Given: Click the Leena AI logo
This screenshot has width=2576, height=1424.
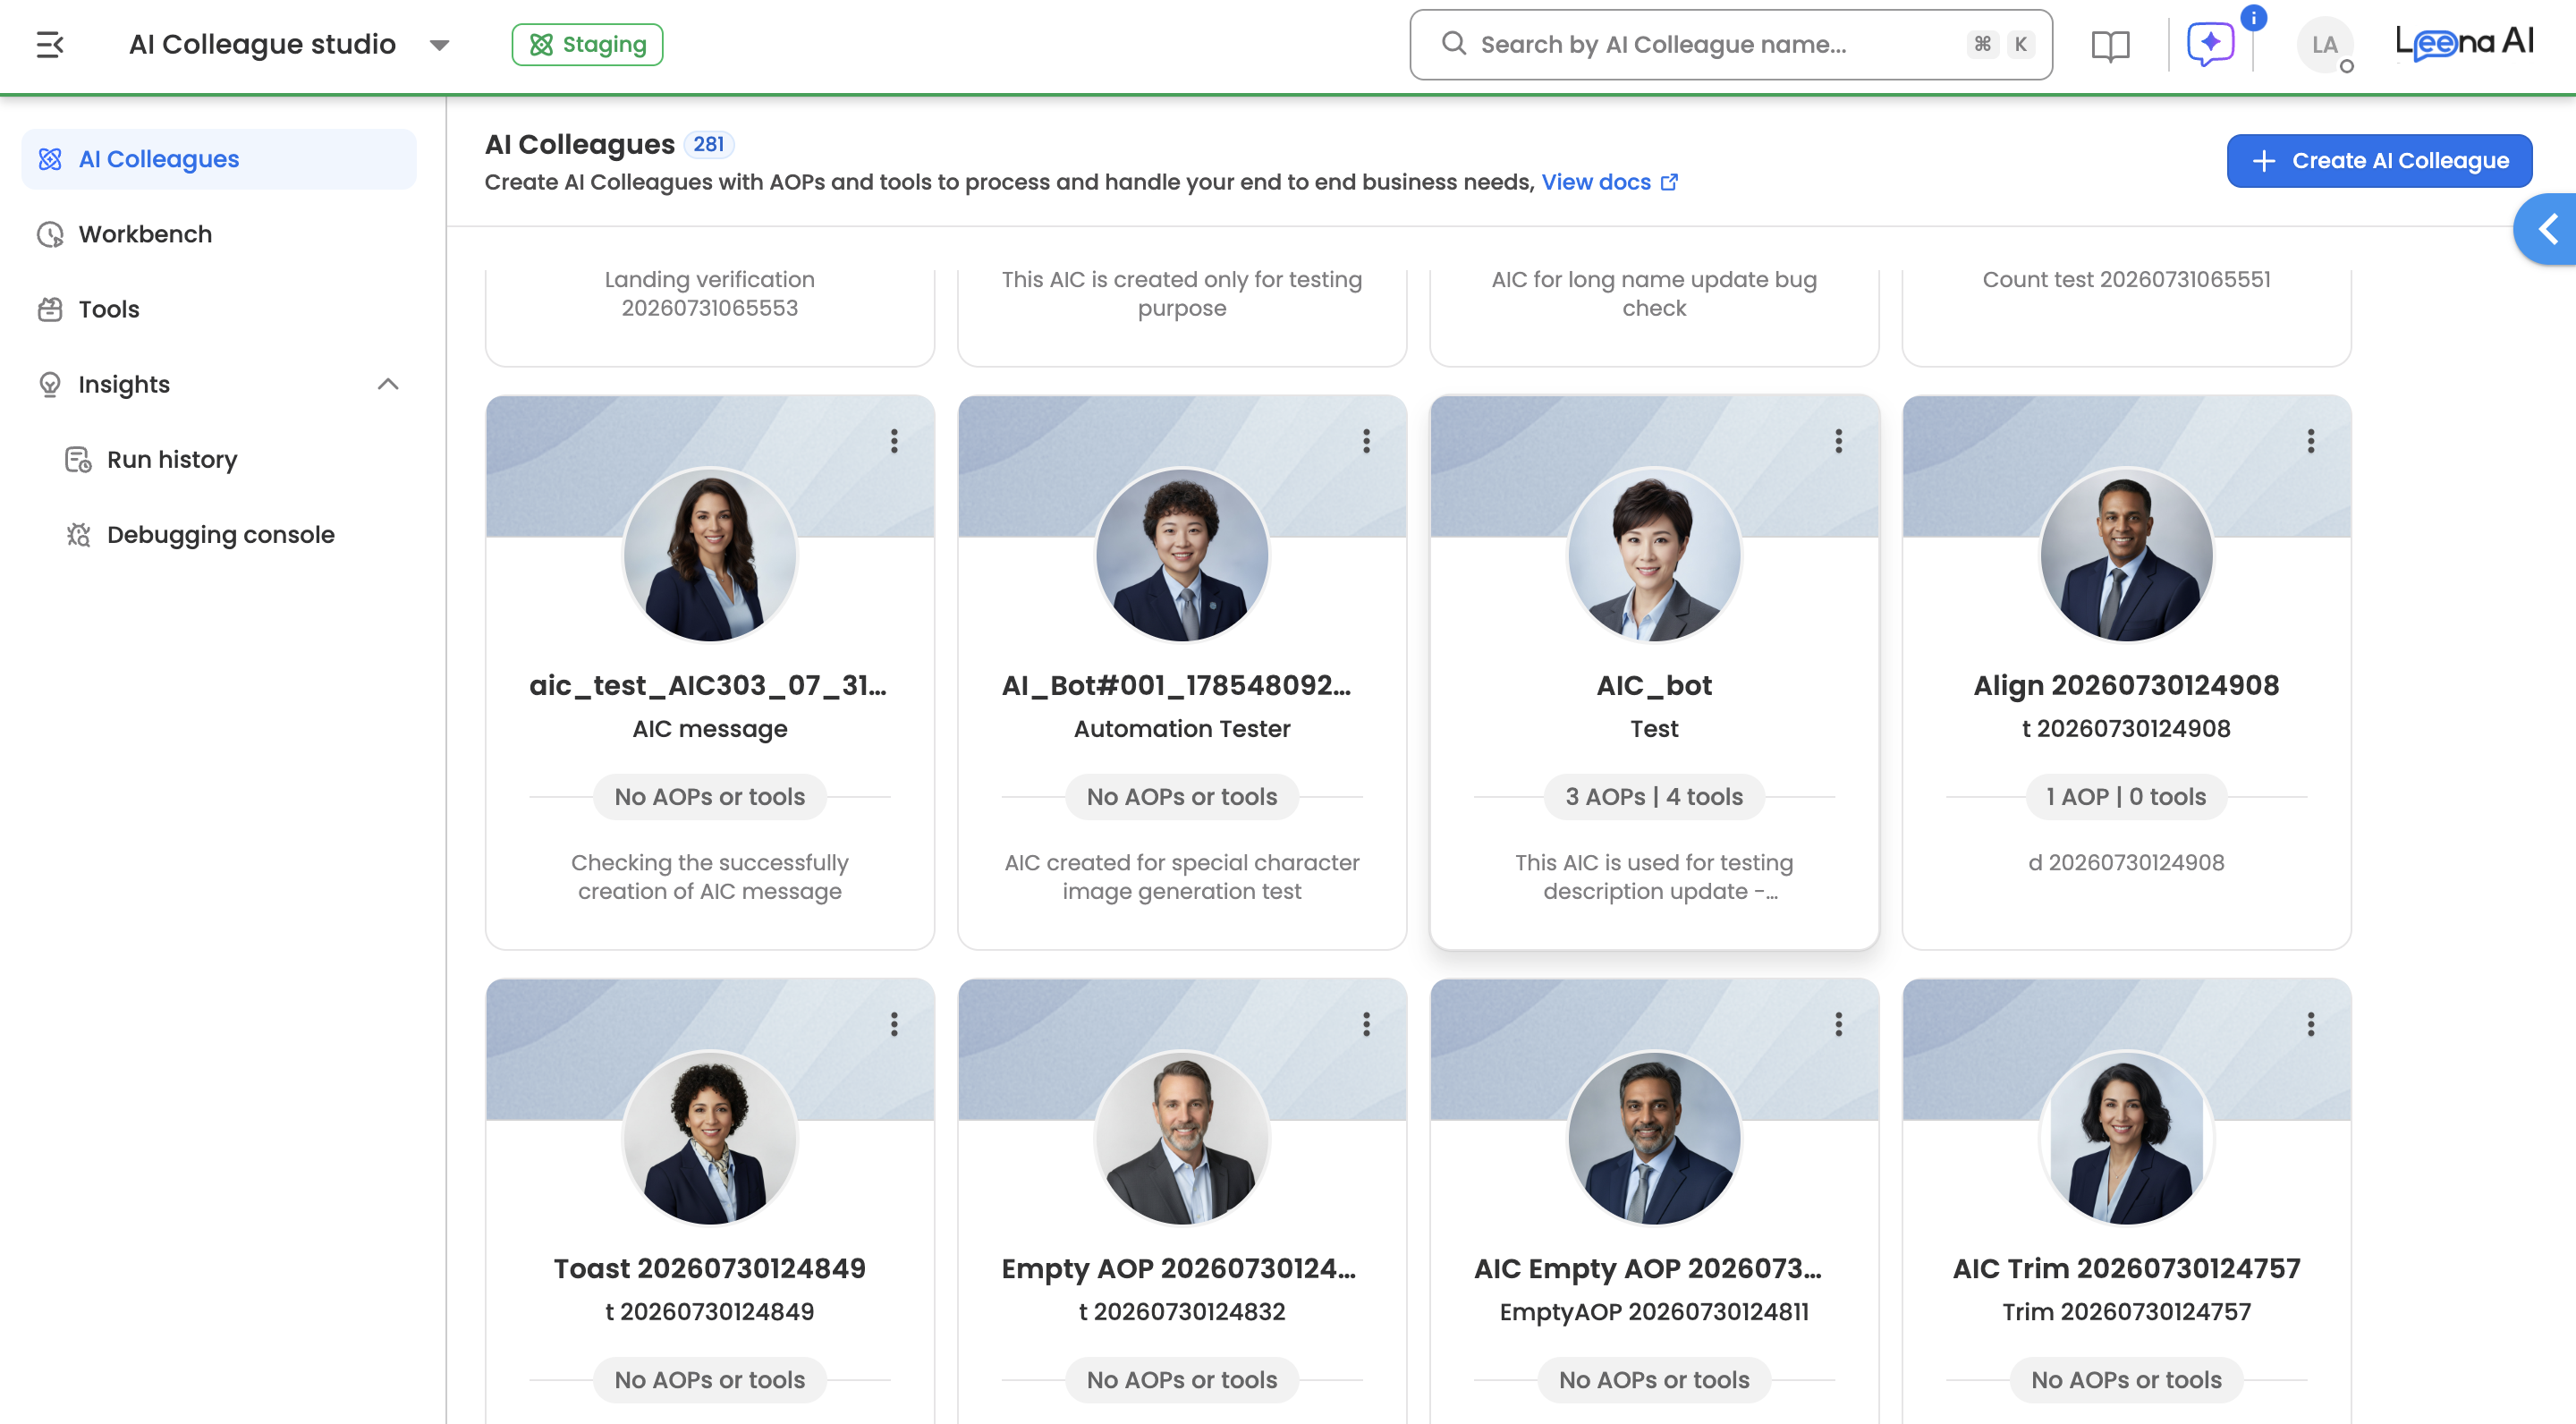Looking at the screenshot, I should tap(2464, 43).
